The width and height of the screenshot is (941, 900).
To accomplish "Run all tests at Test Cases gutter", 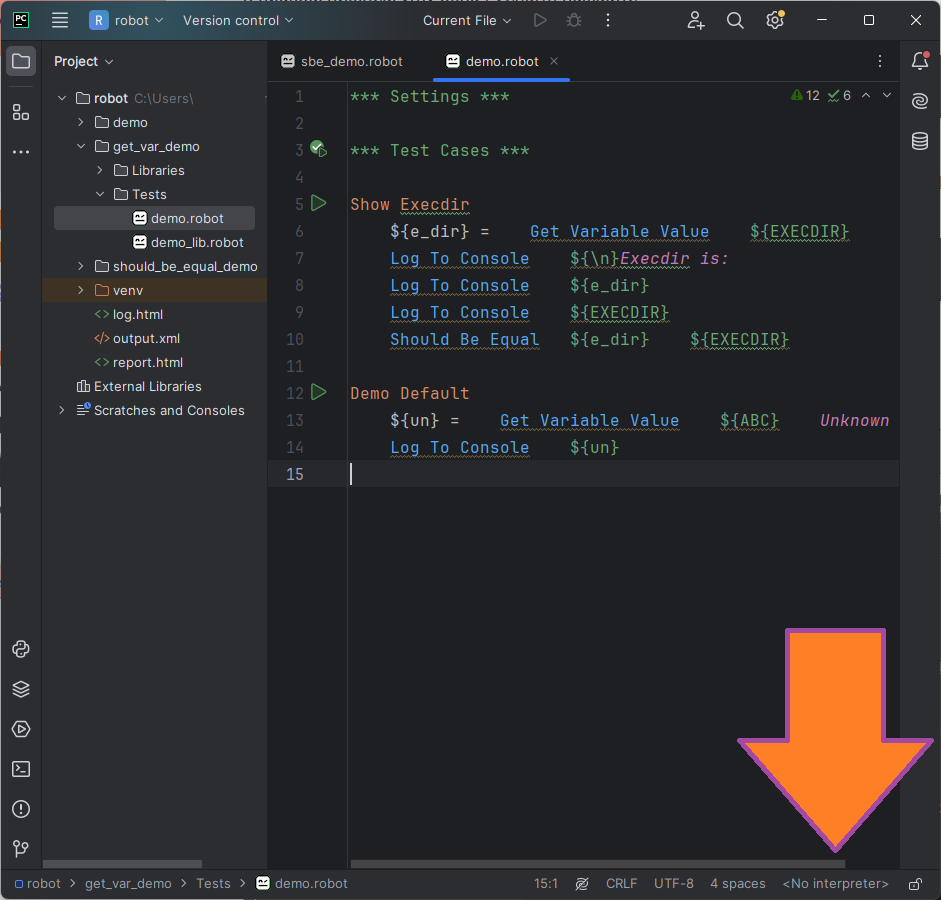I will click(x=318, y=149).
